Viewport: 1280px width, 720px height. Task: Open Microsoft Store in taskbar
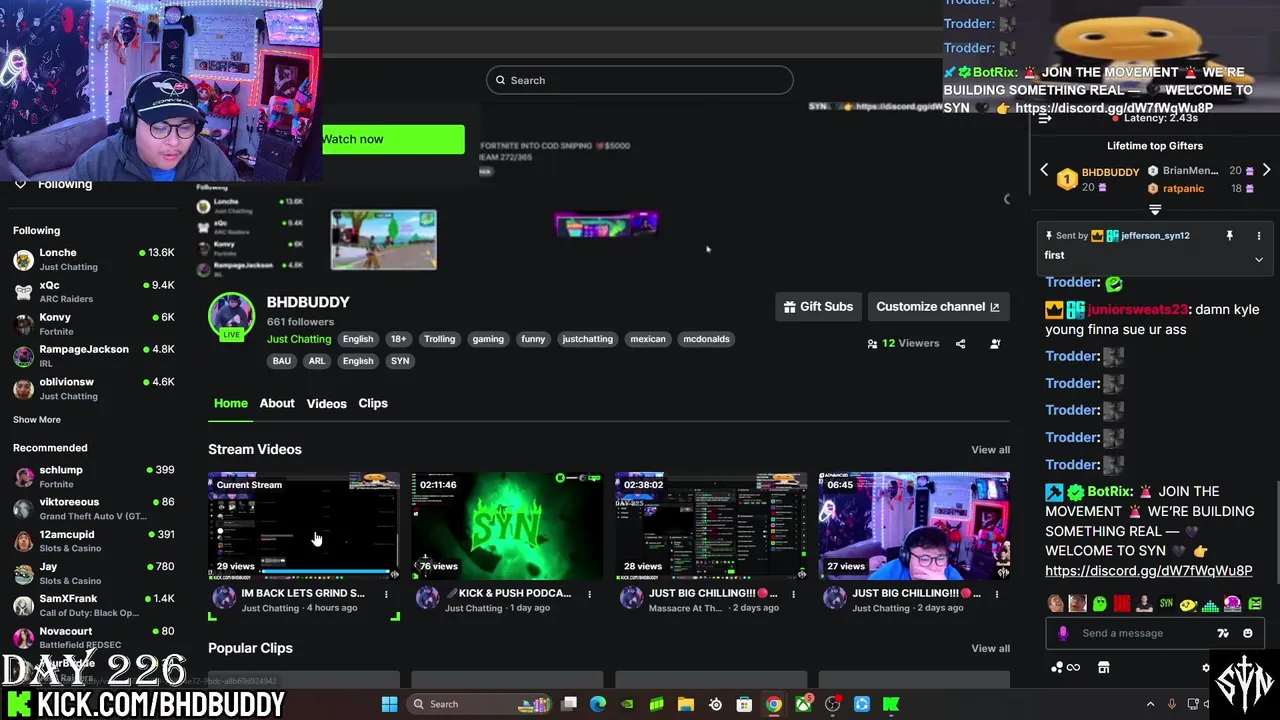point(744,704)
